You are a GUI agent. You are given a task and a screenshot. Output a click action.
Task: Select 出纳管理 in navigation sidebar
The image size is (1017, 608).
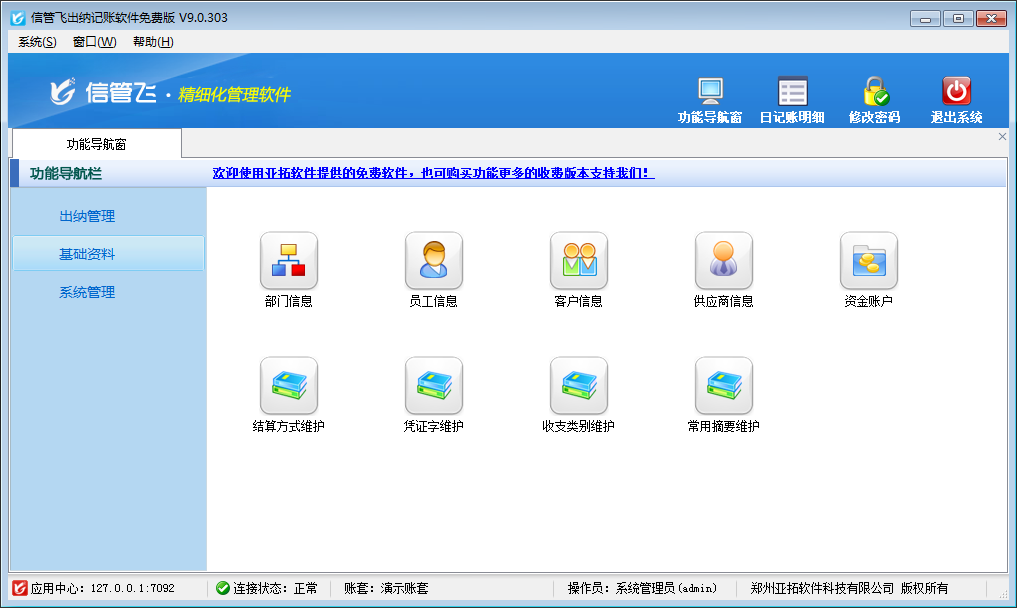[x=87, y=216]
